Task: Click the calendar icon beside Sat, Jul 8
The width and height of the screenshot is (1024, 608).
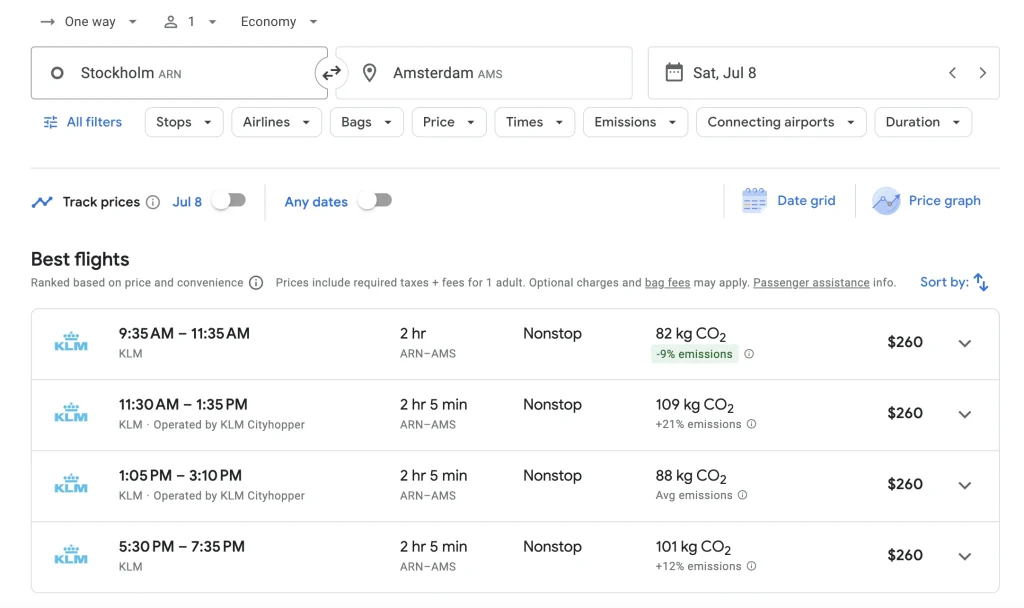Action: tap(674, 72)
